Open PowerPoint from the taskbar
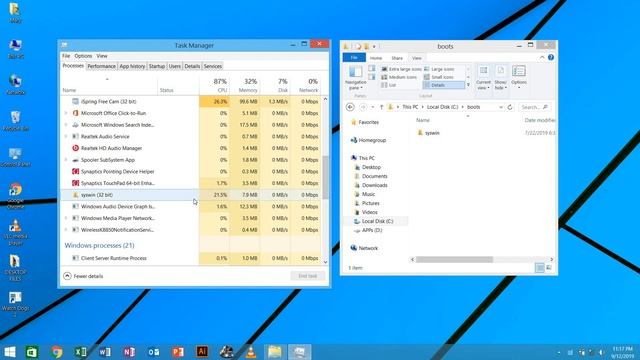This screenshot has height=360, width=640. 178,352
